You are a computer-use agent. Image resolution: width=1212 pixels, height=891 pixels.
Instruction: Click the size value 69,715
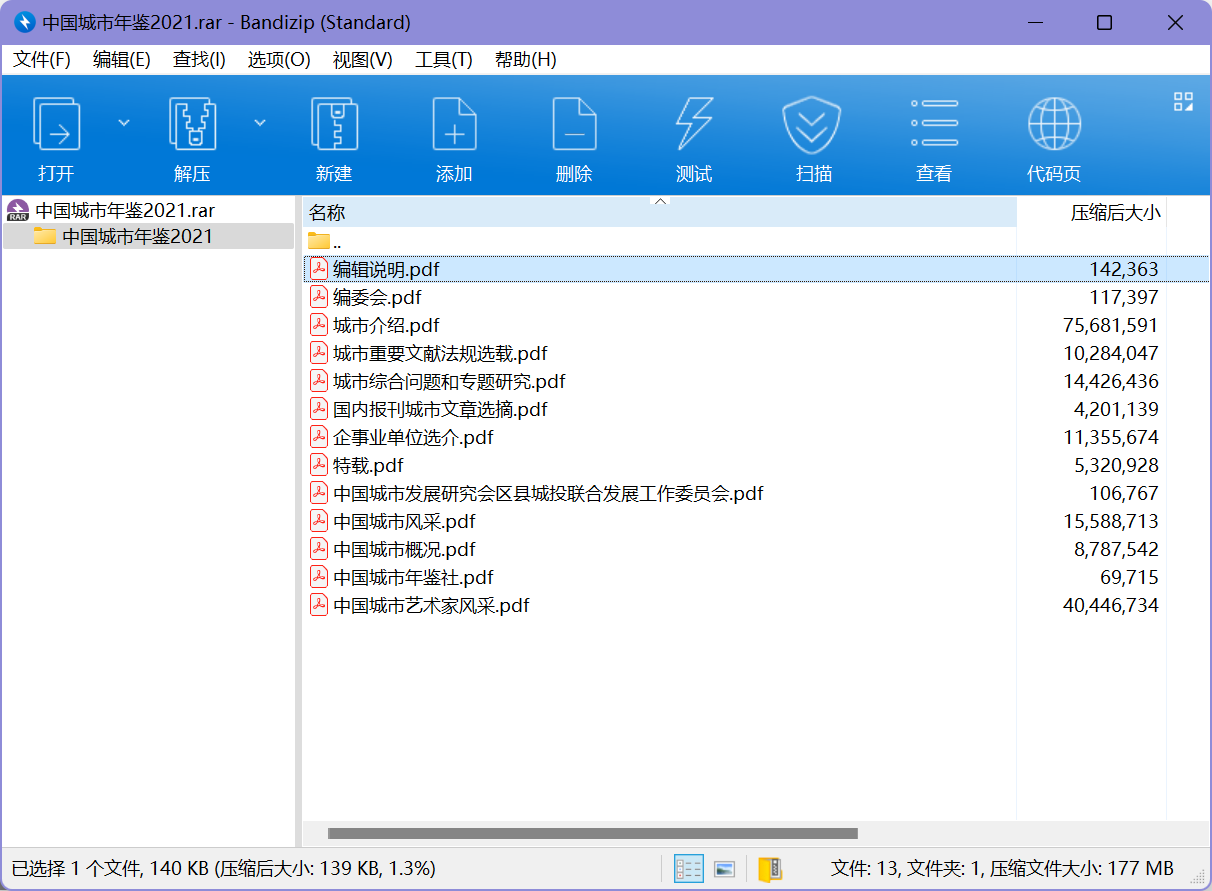point(1129,577)
